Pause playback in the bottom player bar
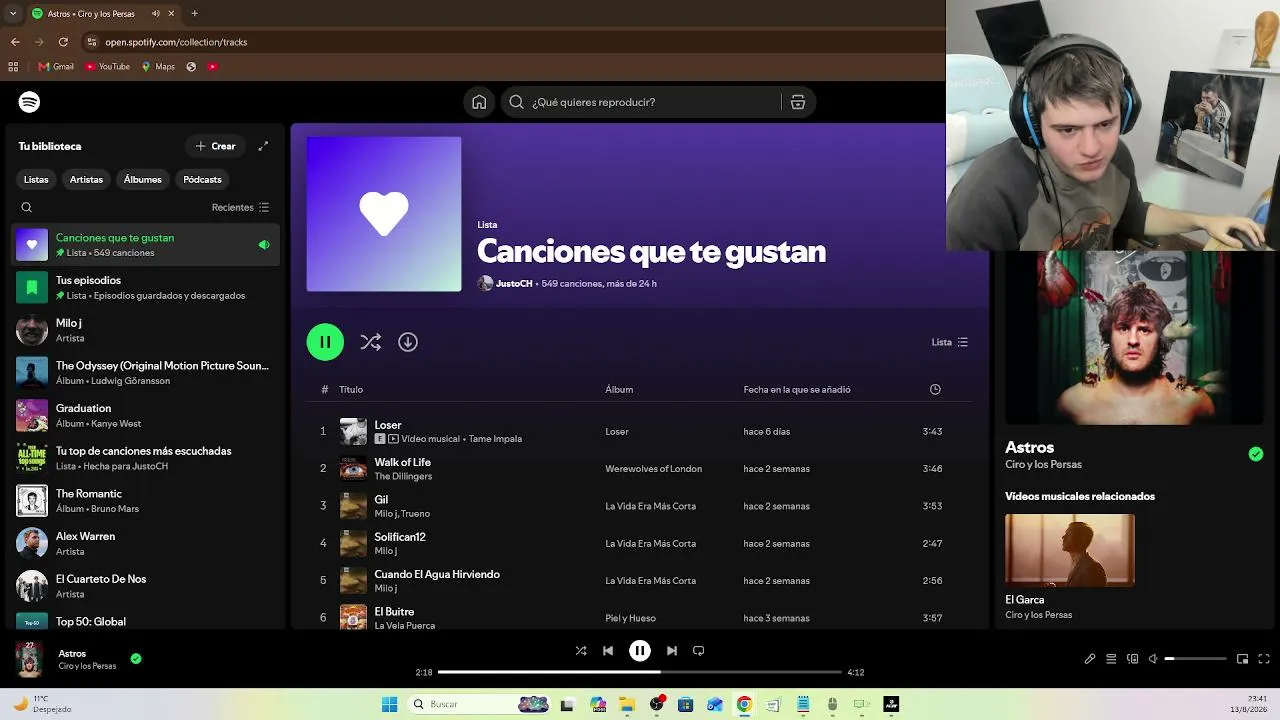 pyautogui.click(x=640, y=651)
